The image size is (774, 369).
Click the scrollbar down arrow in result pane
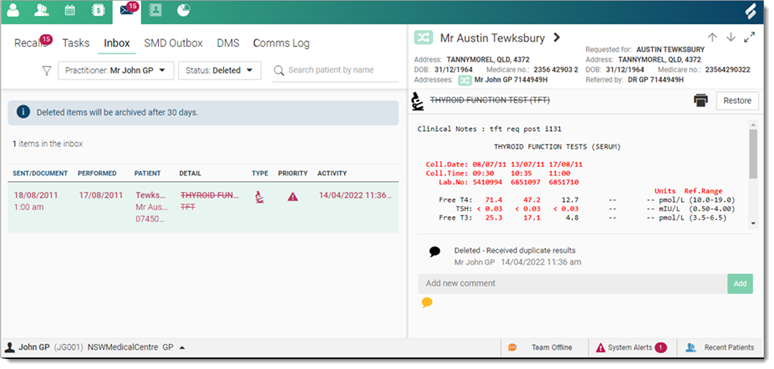(753, 223)
